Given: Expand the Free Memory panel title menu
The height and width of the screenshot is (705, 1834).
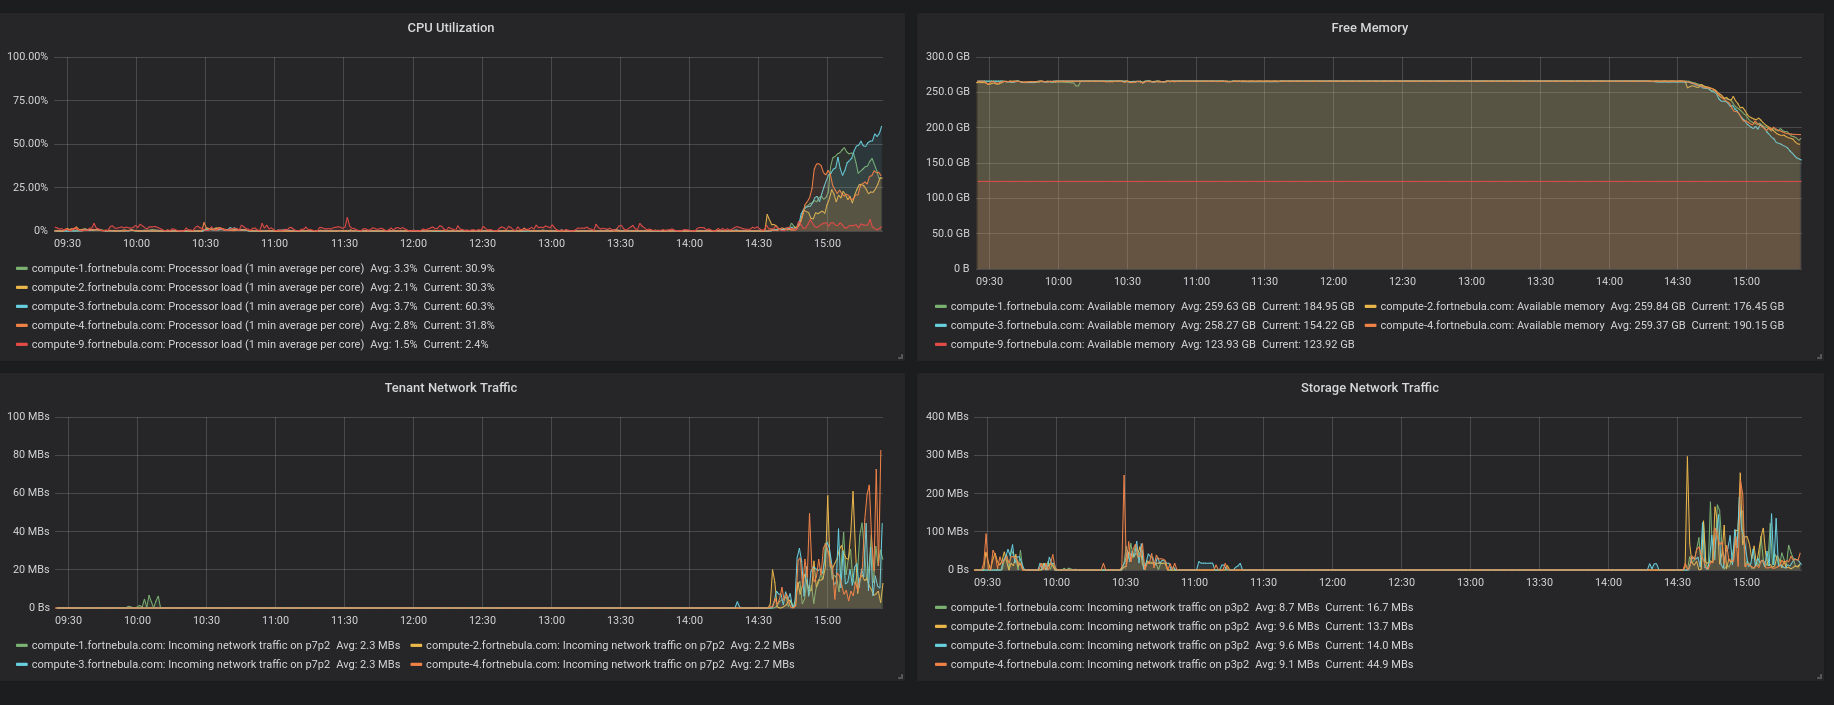Looking at the screenshot, I should coord(1369,28).
